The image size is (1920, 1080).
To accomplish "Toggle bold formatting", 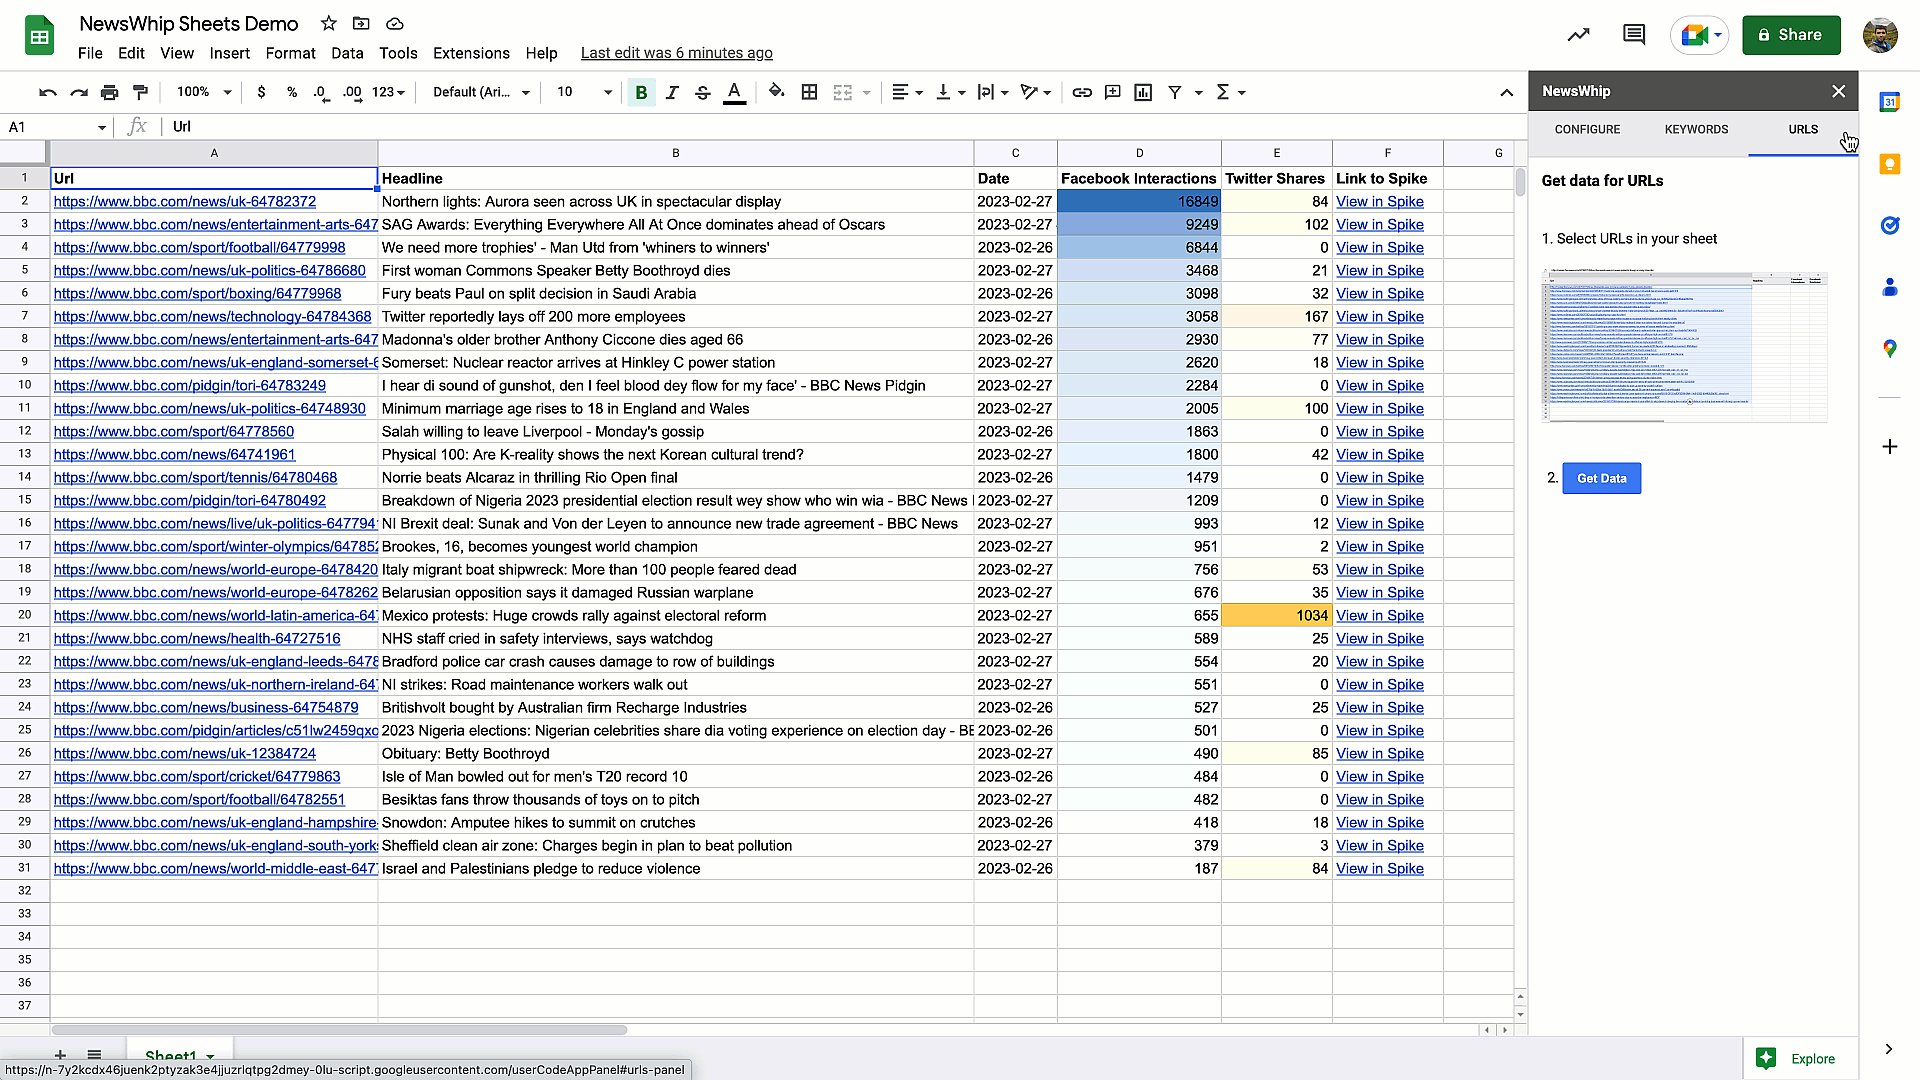I will pos(641,92).
